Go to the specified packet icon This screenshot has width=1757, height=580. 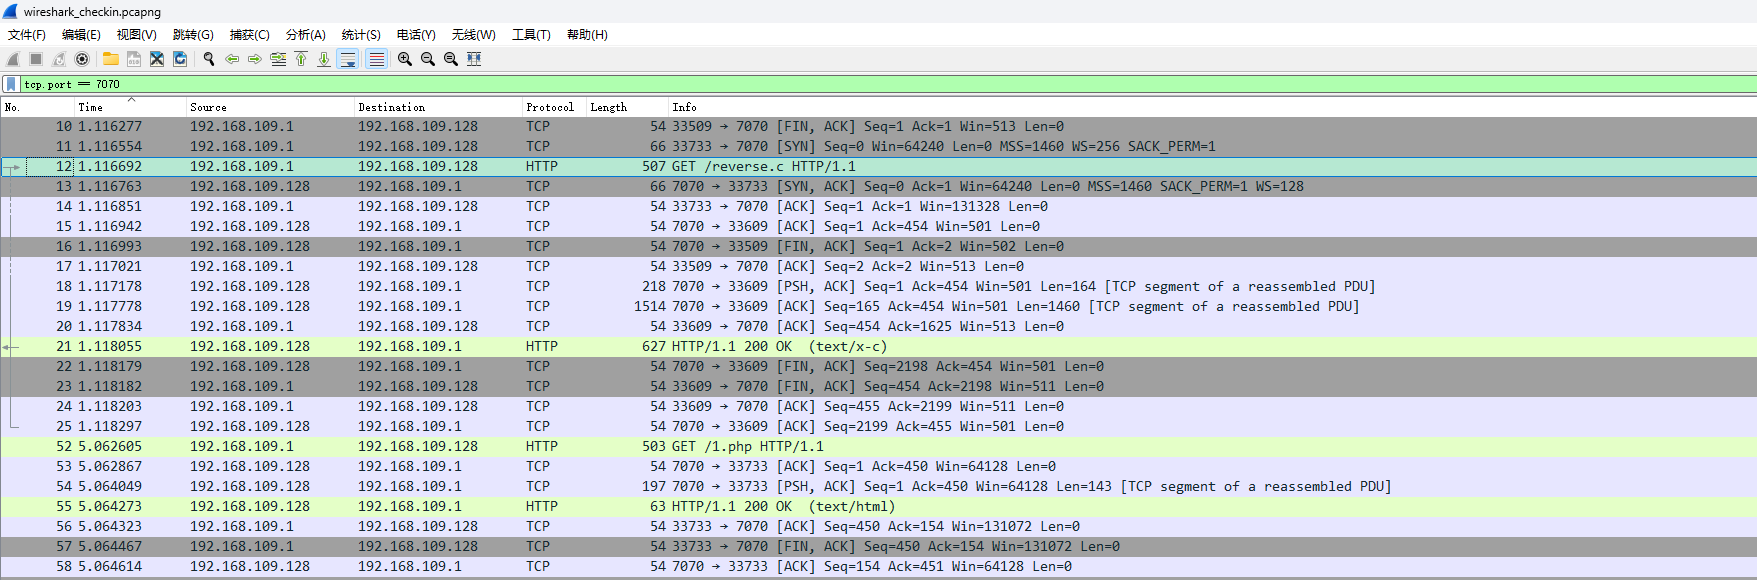[x=278, y=59]
